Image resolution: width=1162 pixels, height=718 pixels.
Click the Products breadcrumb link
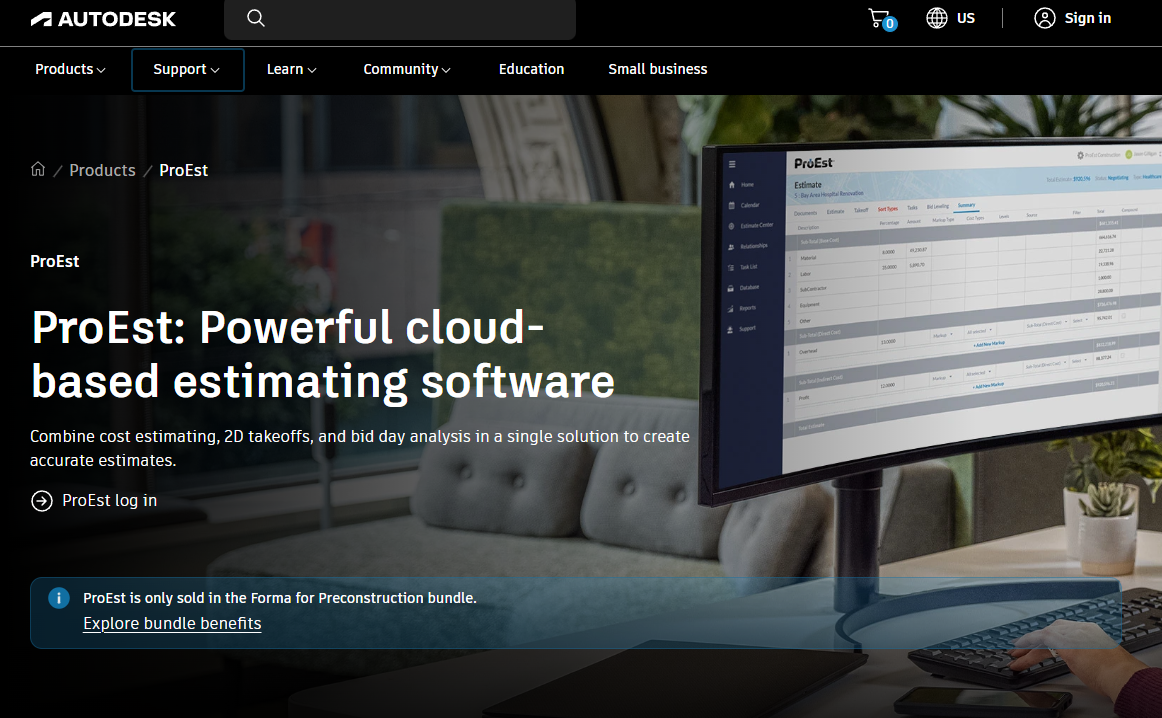(x=102, y=170)
